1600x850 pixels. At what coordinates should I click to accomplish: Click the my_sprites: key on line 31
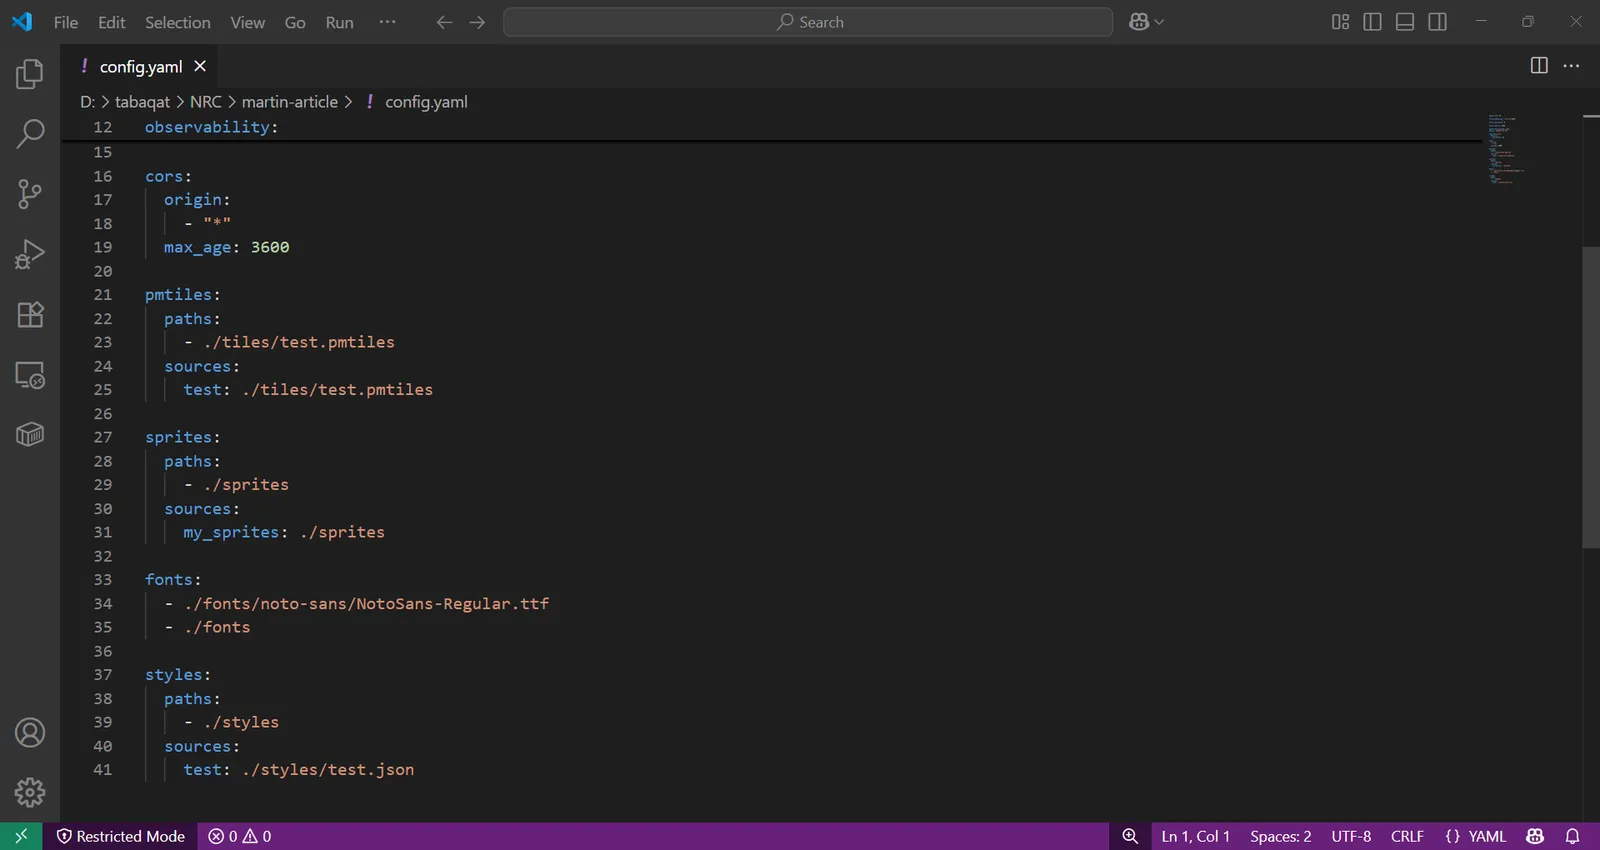[235, 532]
